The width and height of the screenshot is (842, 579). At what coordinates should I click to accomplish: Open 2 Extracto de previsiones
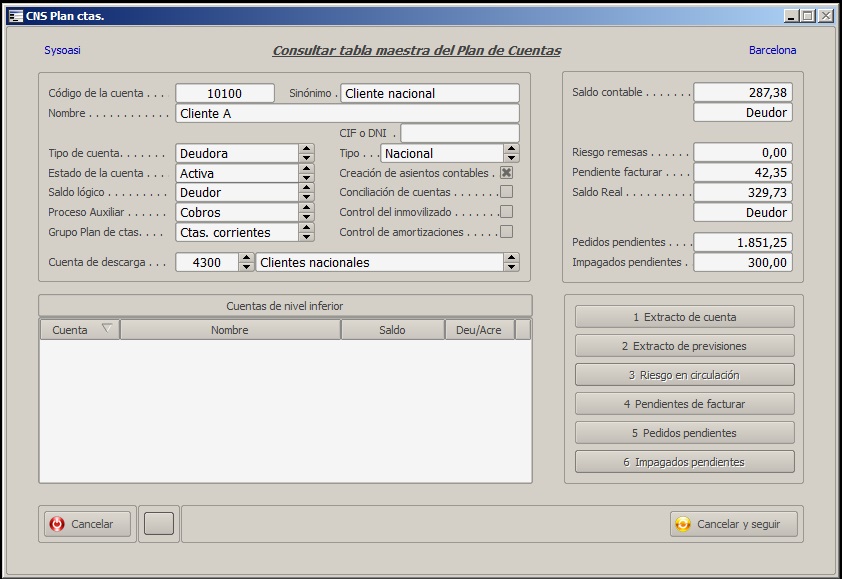tap(685, 346)
